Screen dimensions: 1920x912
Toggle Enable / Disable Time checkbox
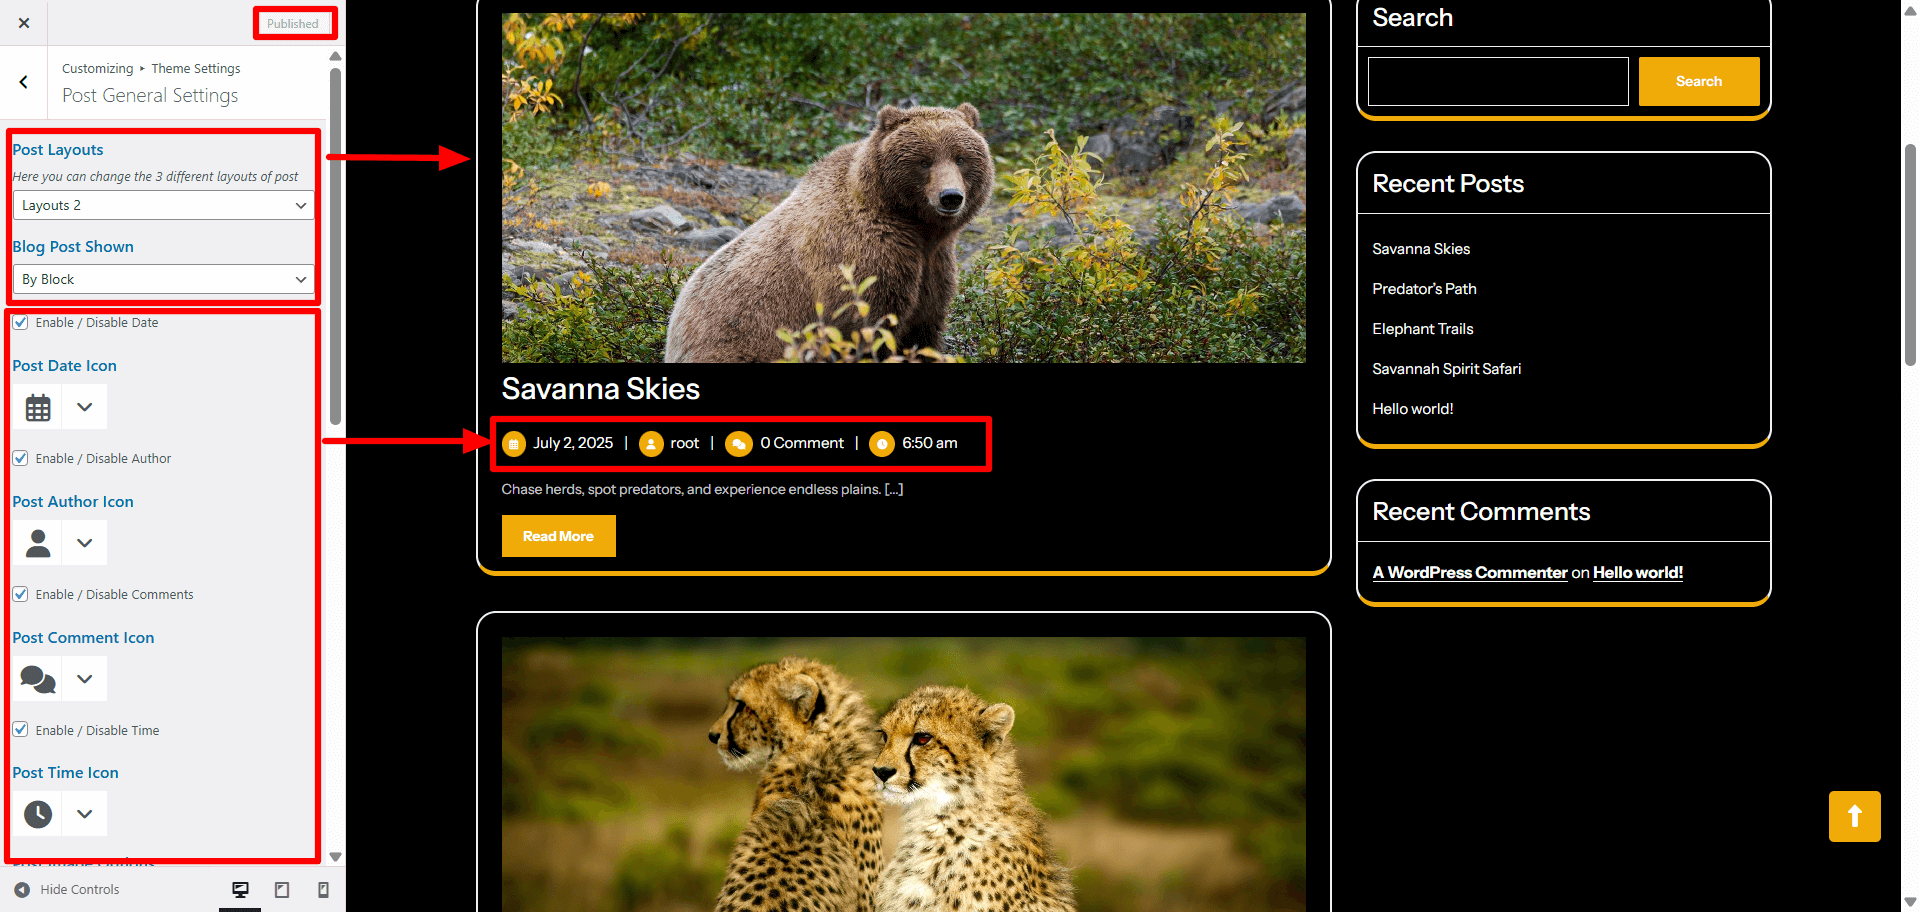click(20, 730)
